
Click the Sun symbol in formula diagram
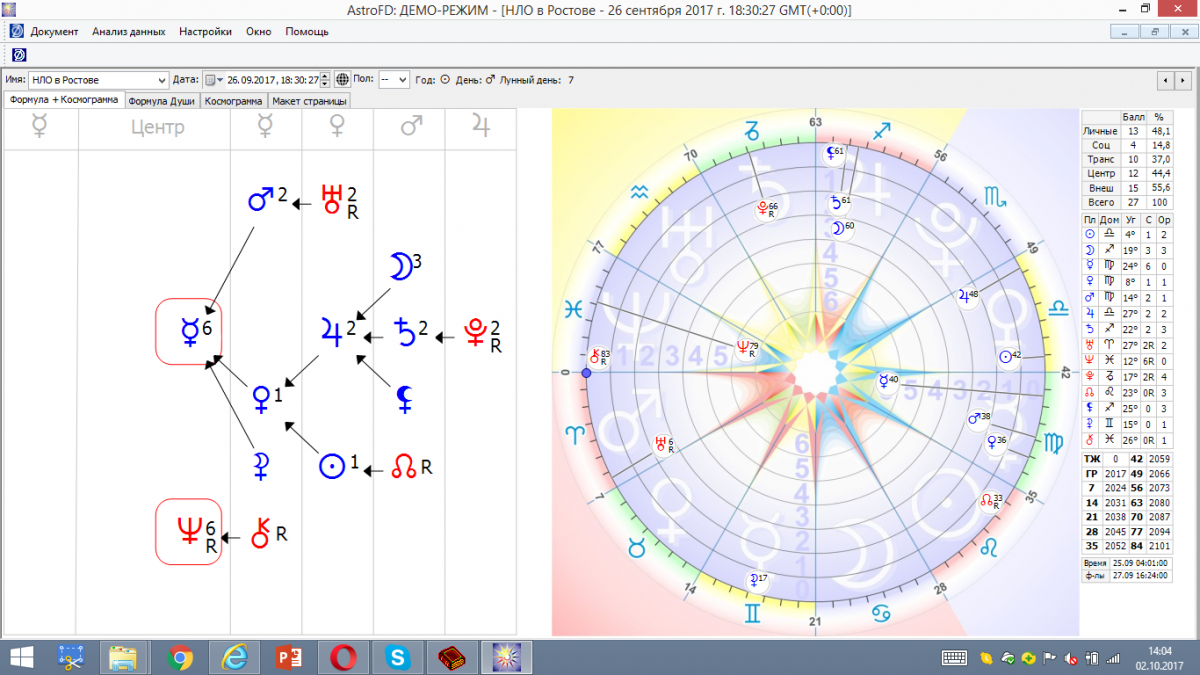(x=331, y=467)
